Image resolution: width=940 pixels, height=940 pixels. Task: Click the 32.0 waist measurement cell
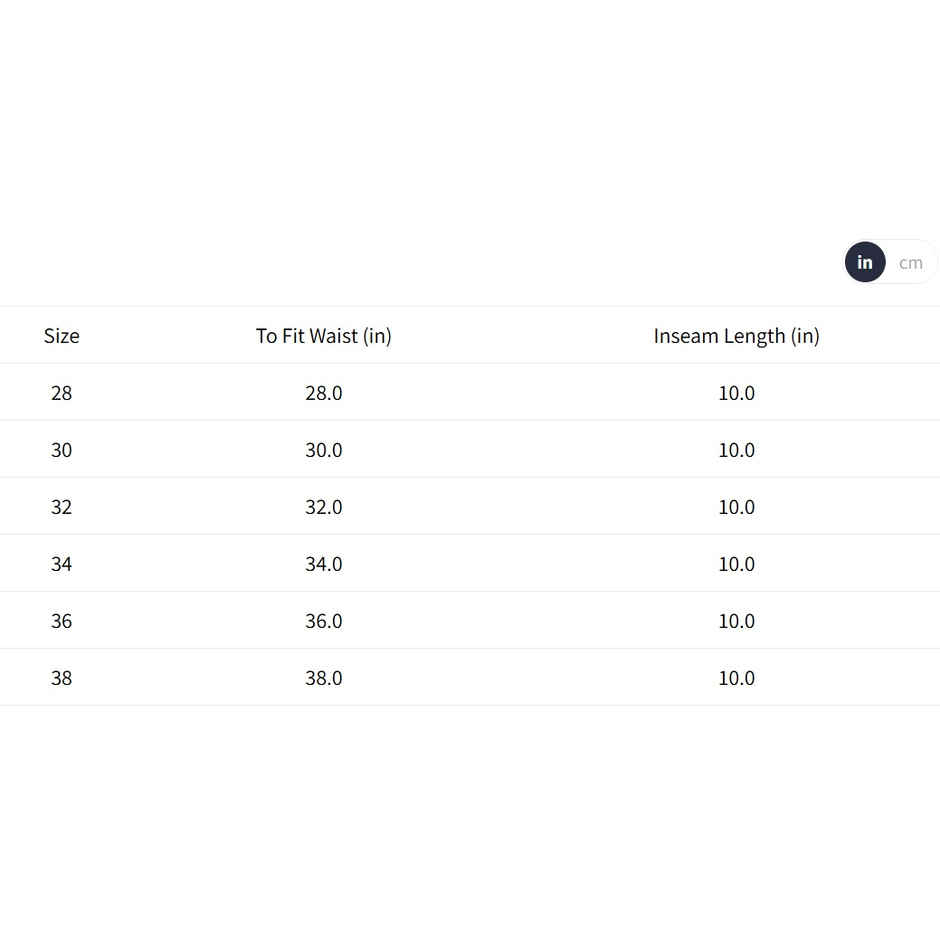coord(323,507)
